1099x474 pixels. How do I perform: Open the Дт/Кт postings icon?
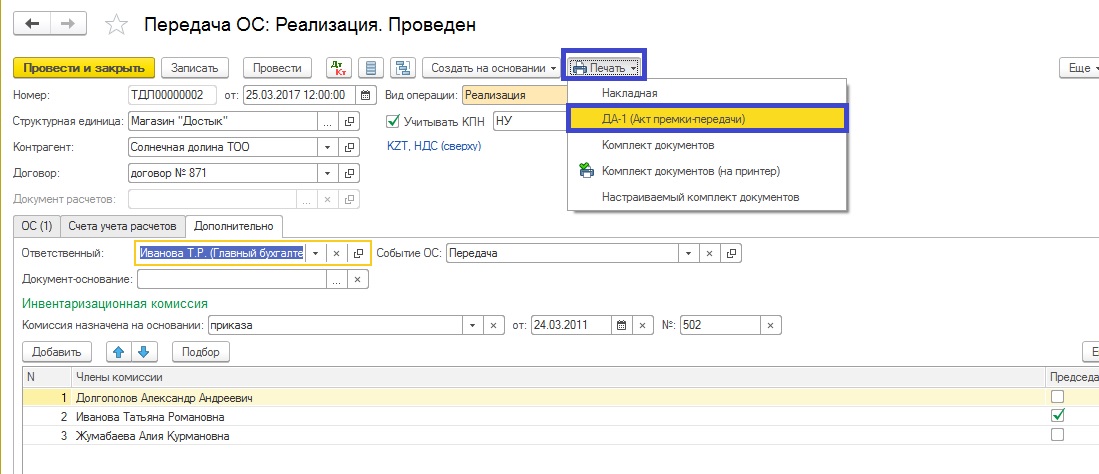338,68
